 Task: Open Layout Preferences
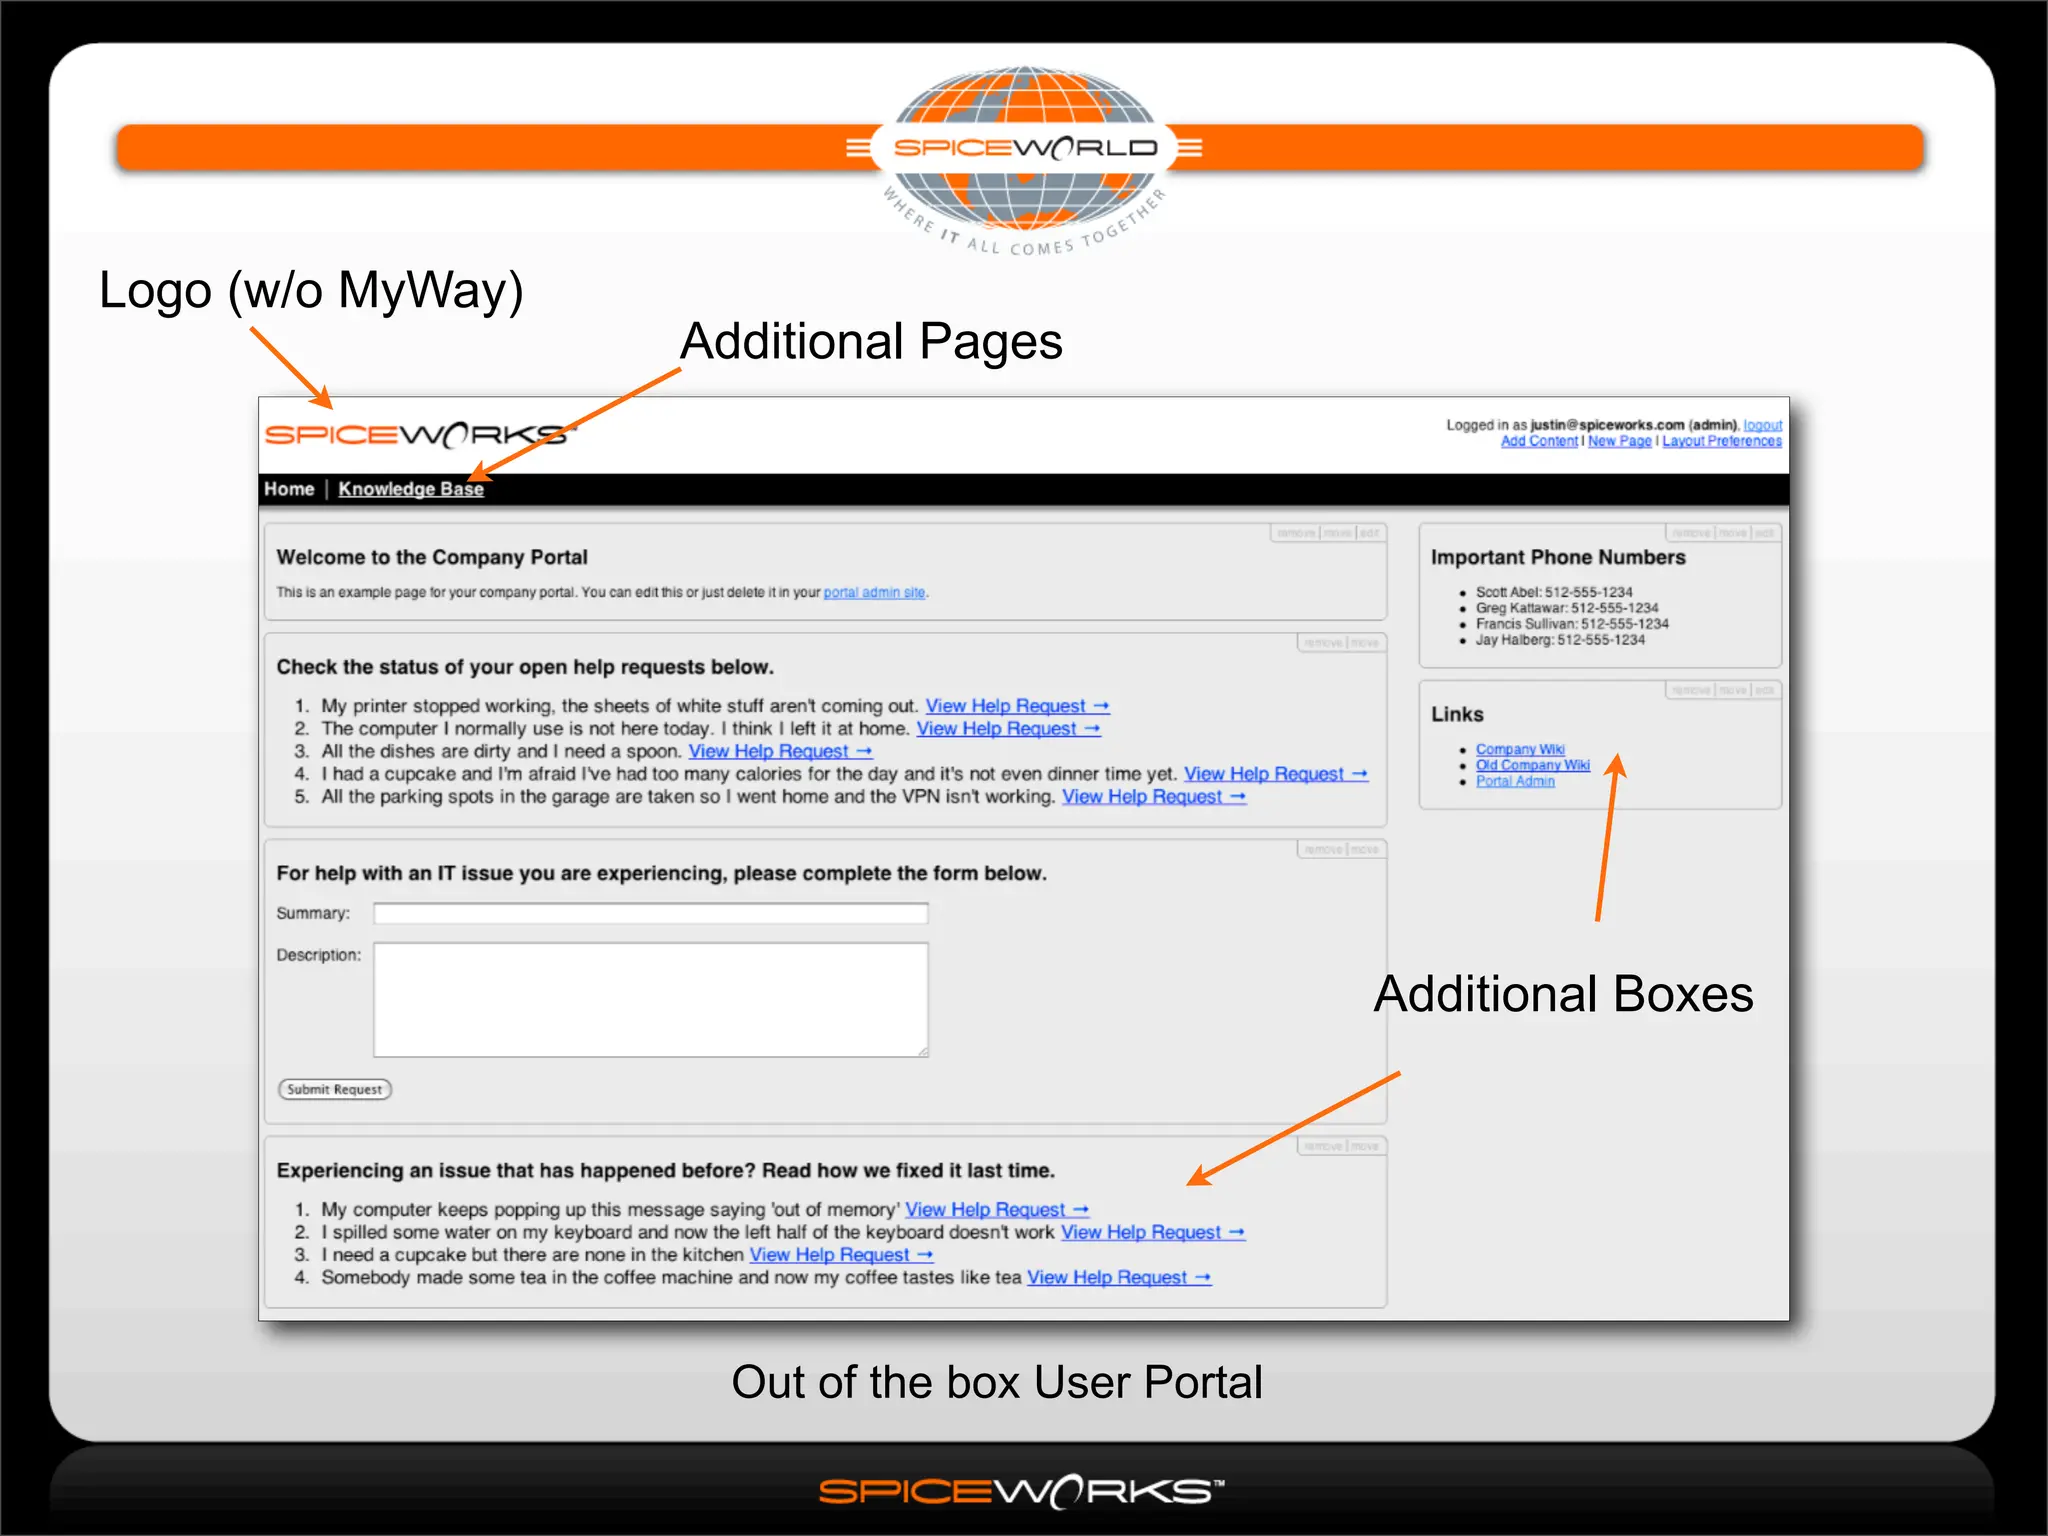coord(1722,441)
